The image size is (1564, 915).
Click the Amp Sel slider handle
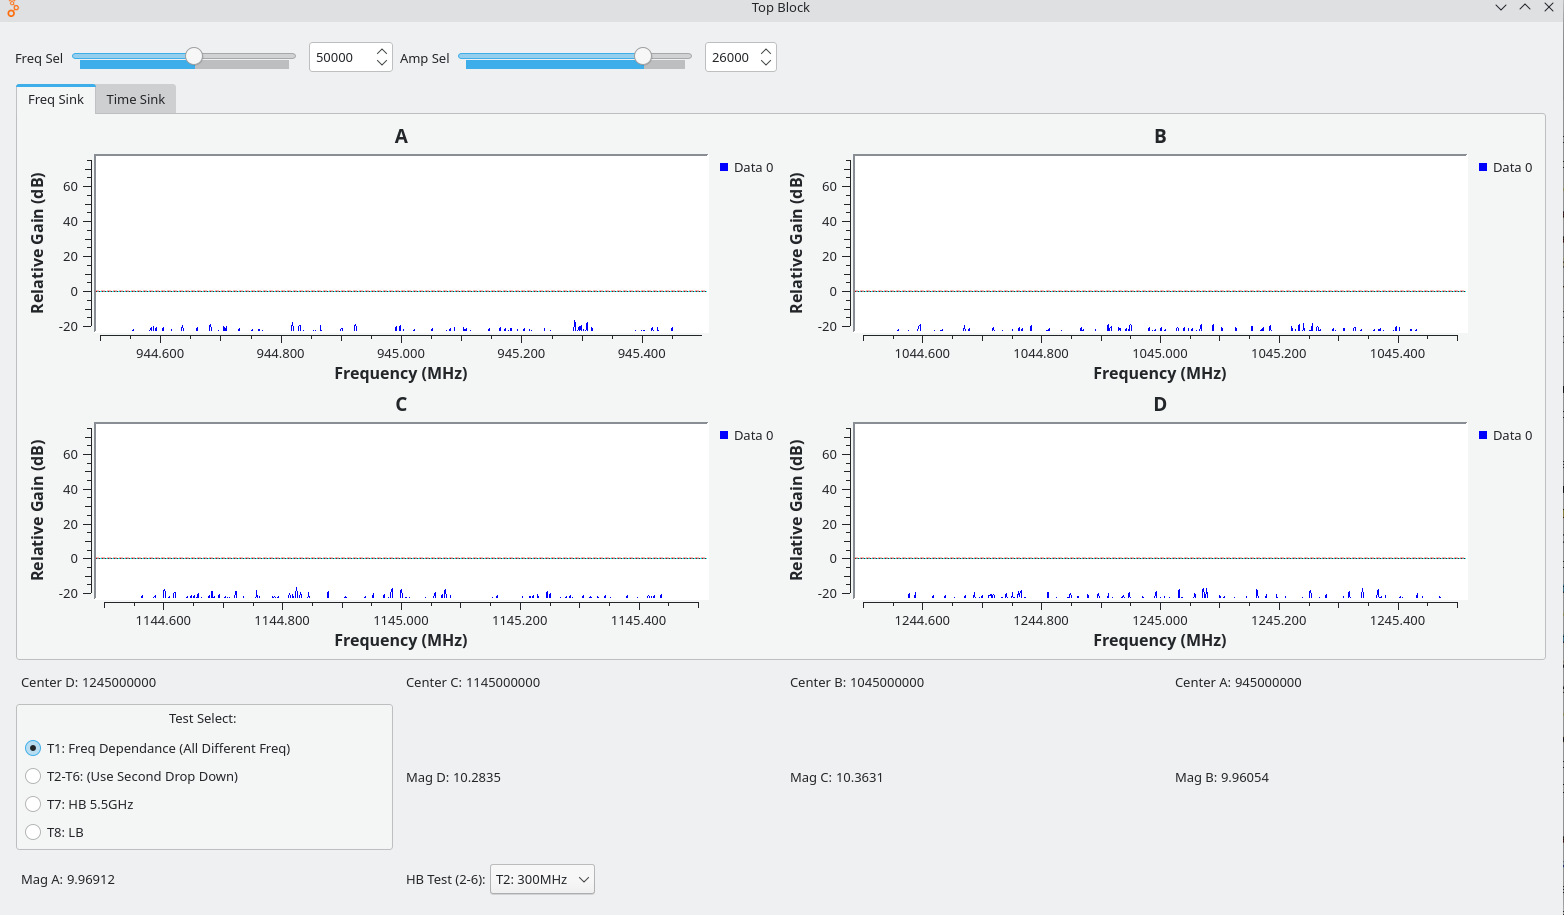click(643, 57)
